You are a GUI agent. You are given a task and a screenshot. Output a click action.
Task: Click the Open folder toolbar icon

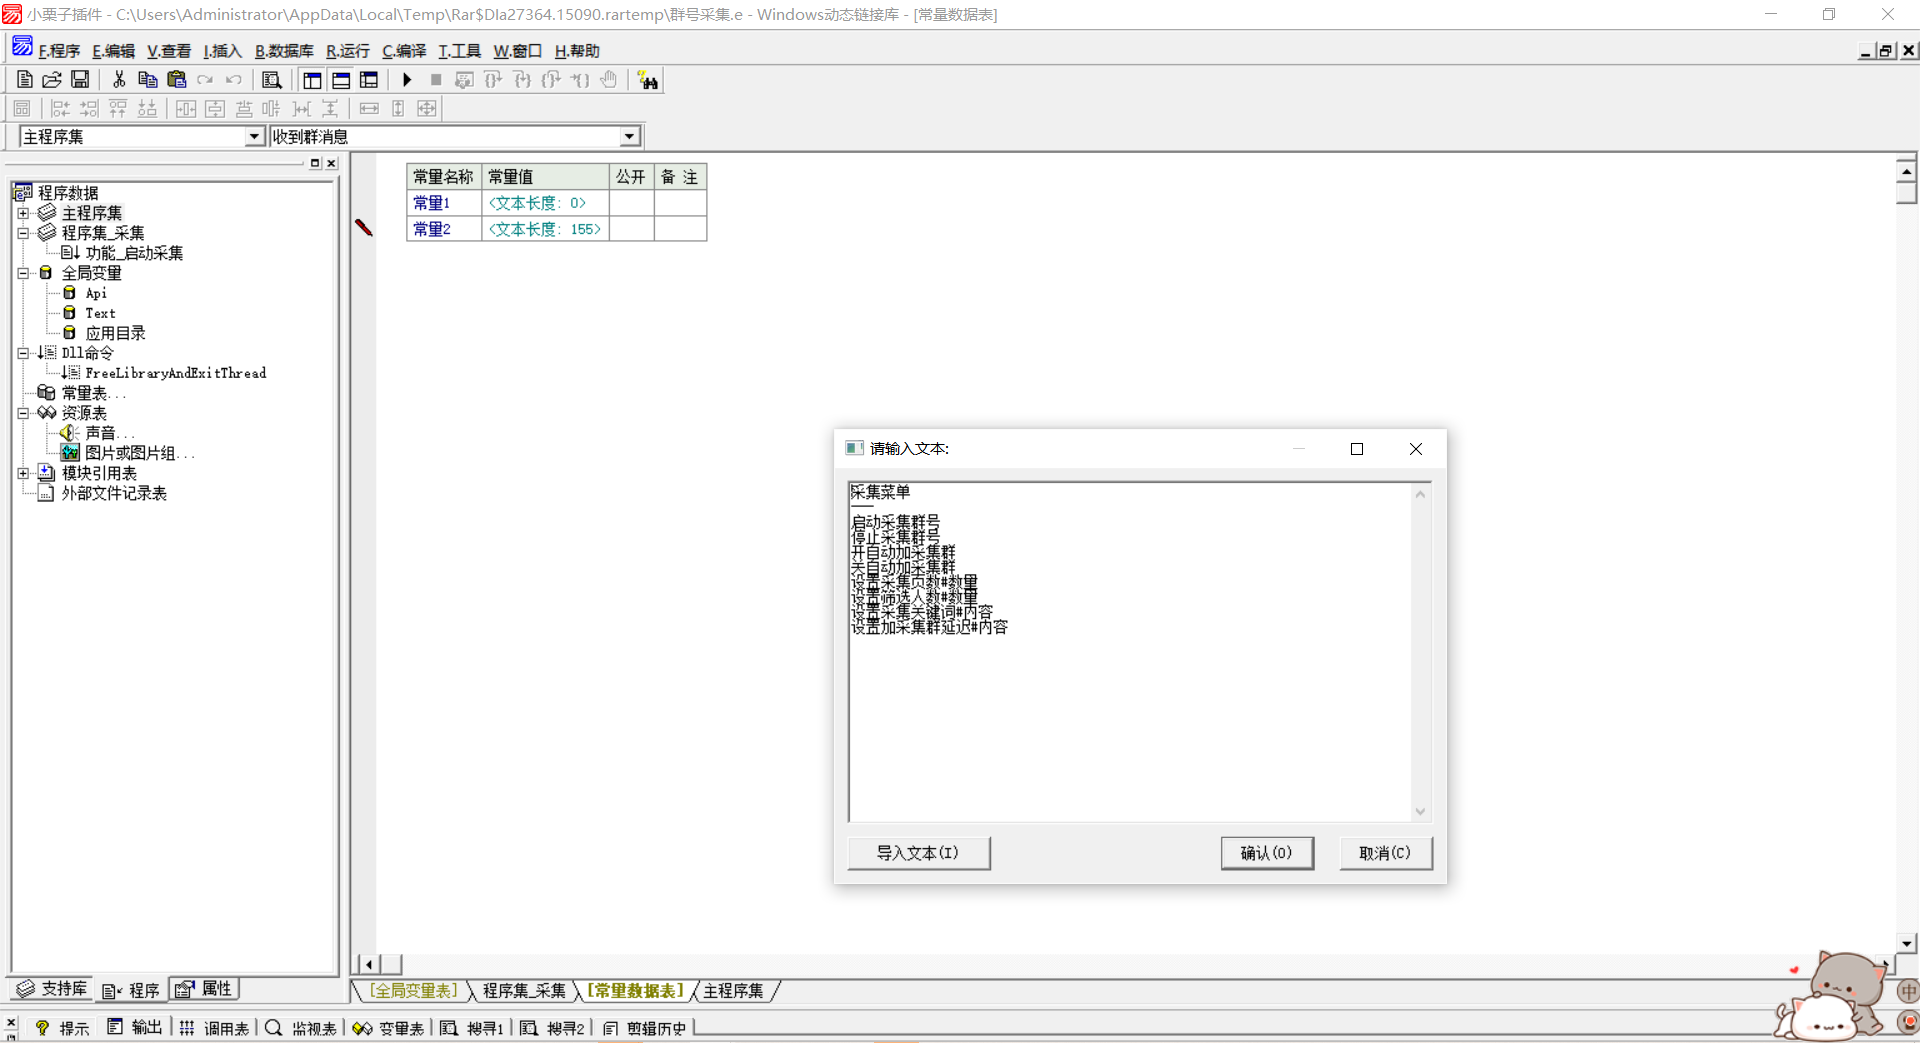coord(52,80)
